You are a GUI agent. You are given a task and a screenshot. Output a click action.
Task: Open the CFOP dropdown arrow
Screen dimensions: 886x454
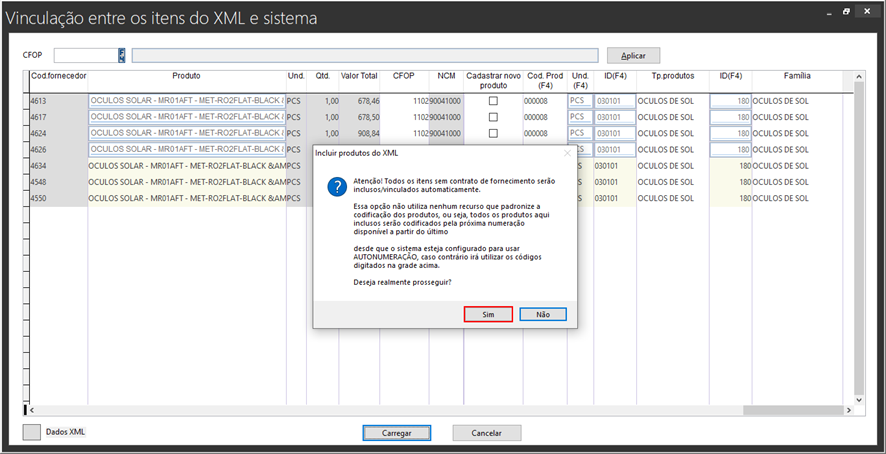(121, 56)
